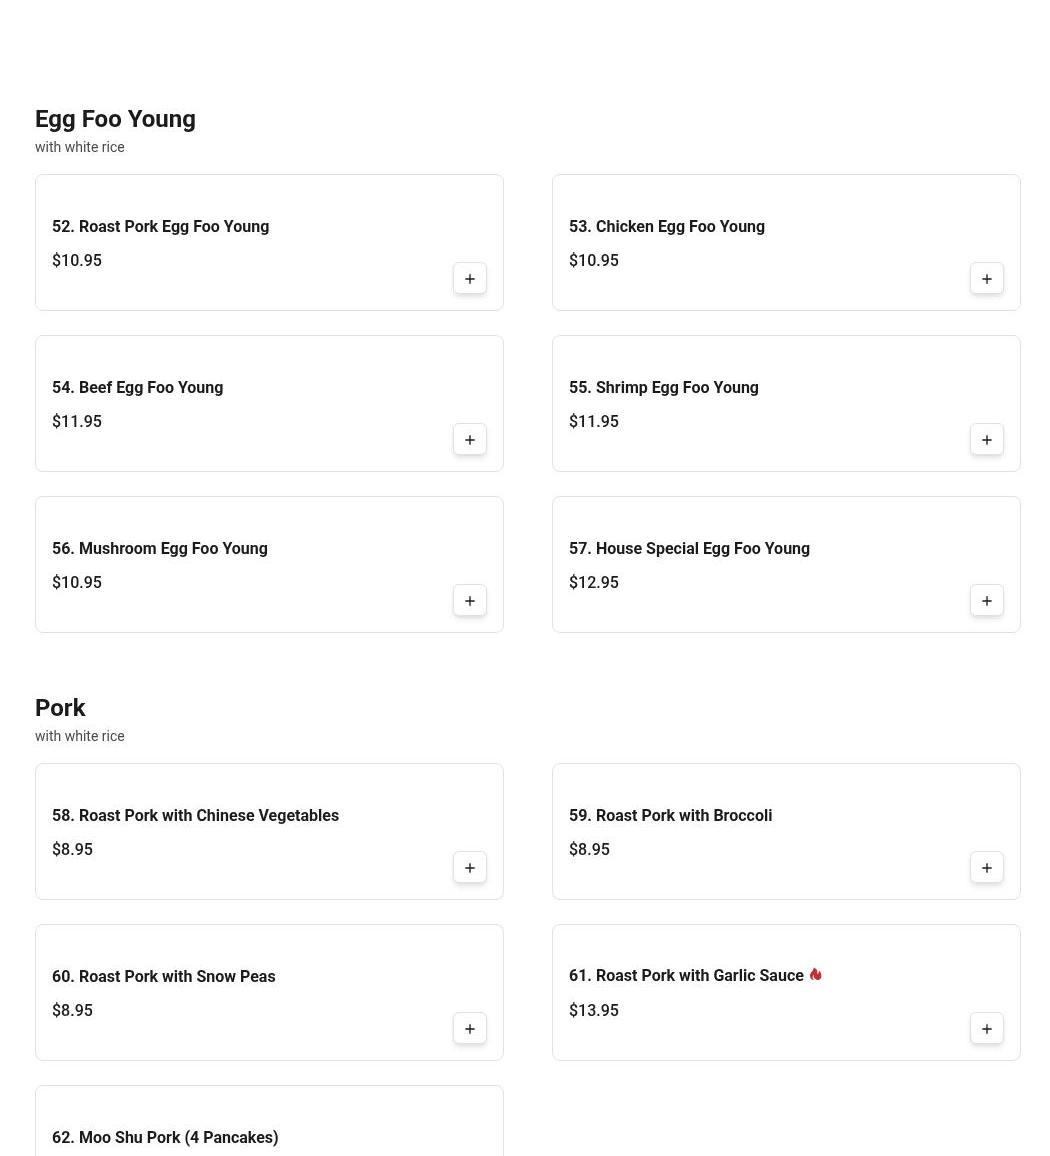Image resolution: width=1050 pixels, height=1156 pixels.
Task: Add Roast Pork with Garlic Sauce
Action: [987, 1029]
